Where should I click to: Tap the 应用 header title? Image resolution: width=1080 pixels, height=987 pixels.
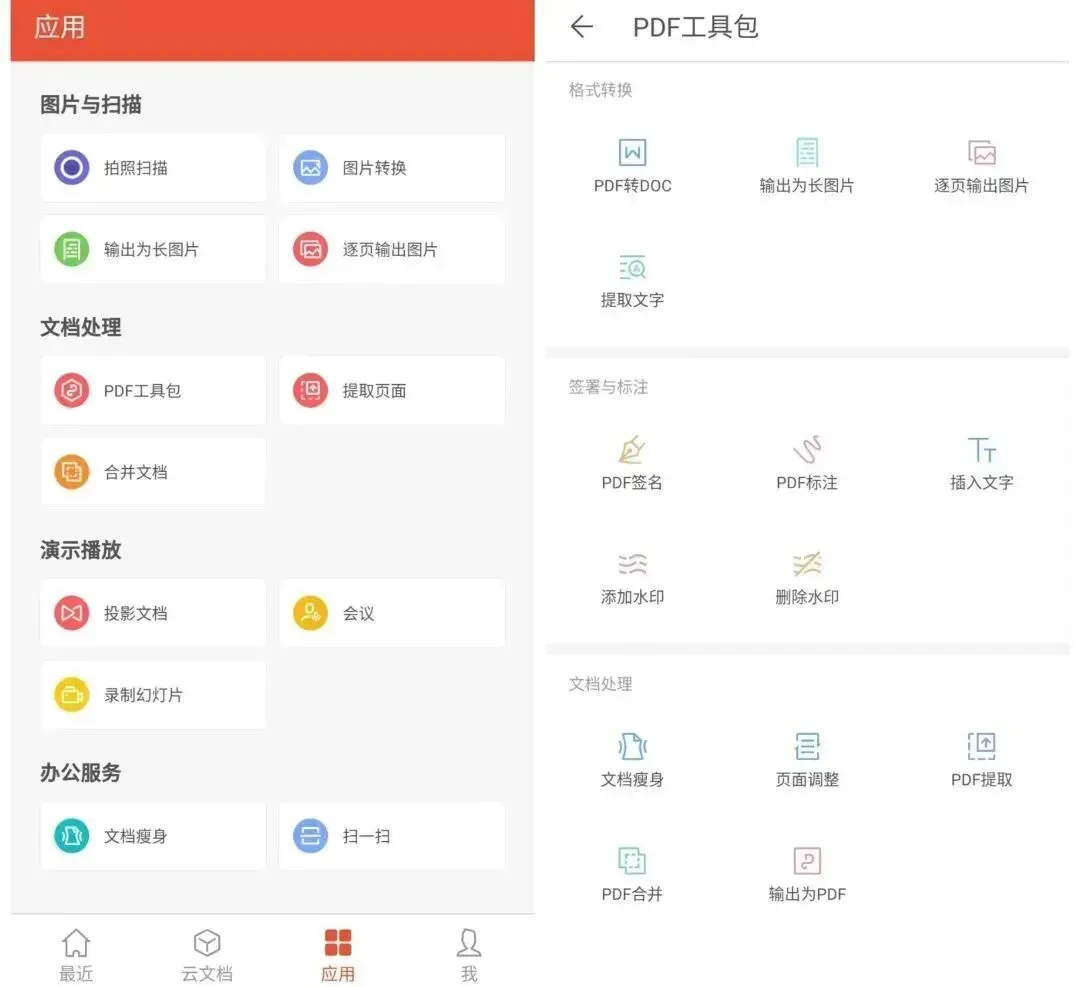60,28
